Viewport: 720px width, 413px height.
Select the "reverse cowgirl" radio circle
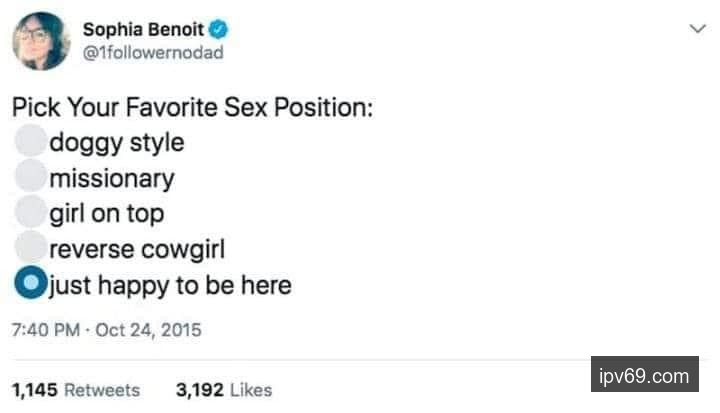coord(32,249)
